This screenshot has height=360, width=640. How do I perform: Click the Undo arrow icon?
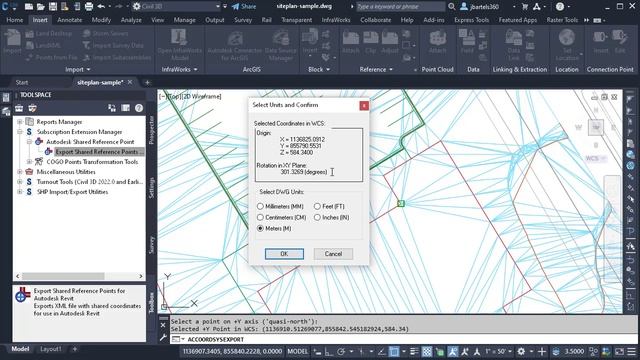101,7
